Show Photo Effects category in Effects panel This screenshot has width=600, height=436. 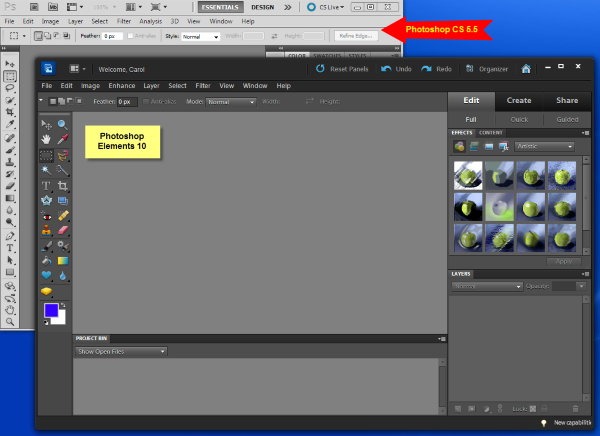(x=489, y=147)
